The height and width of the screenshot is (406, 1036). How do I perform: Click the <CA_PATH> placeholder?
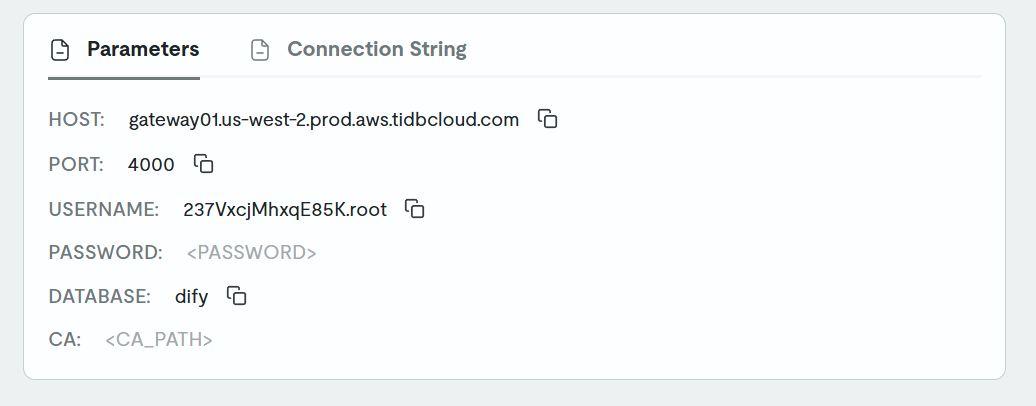(159, 340)
